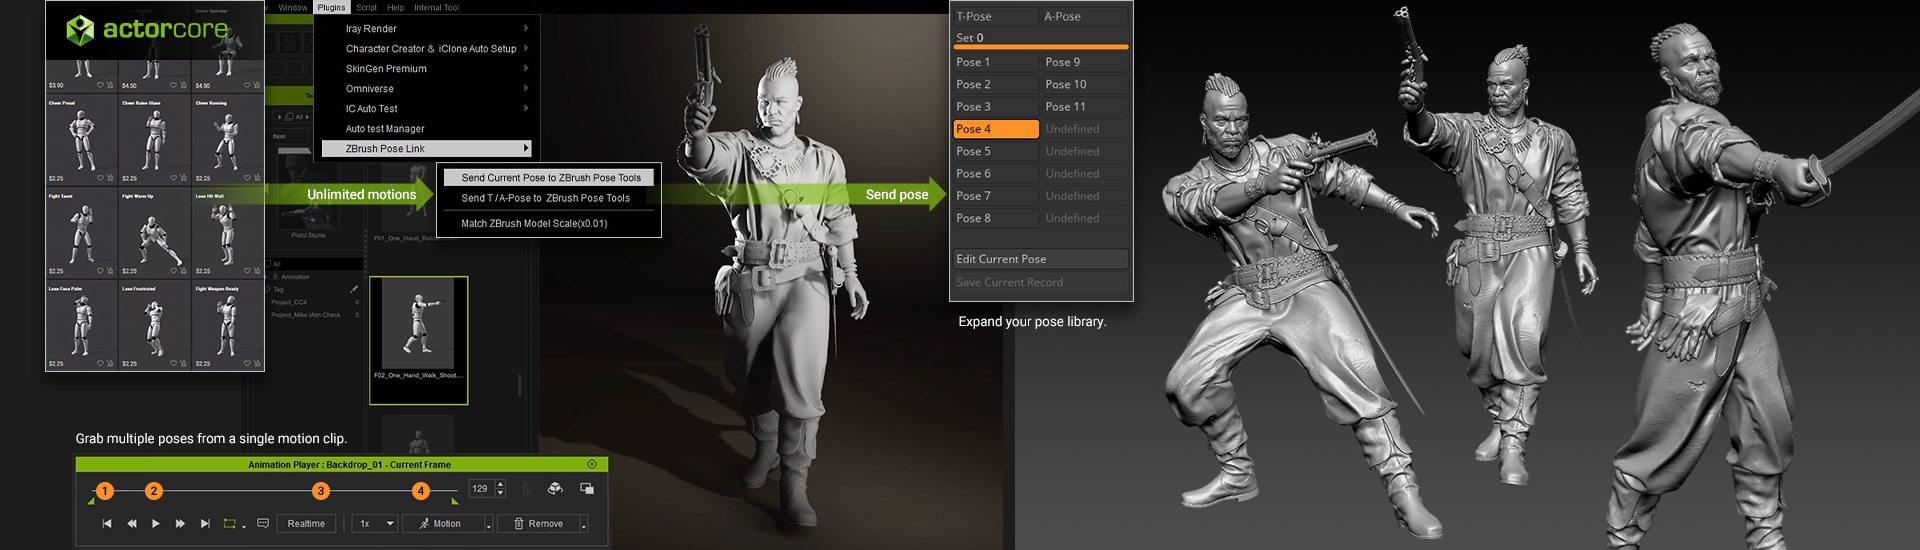Jump to the first frame of the clip
Image resolution: width=1920 pixels, height=550 pixels.
pyautogui.click(x=107, y=524)
